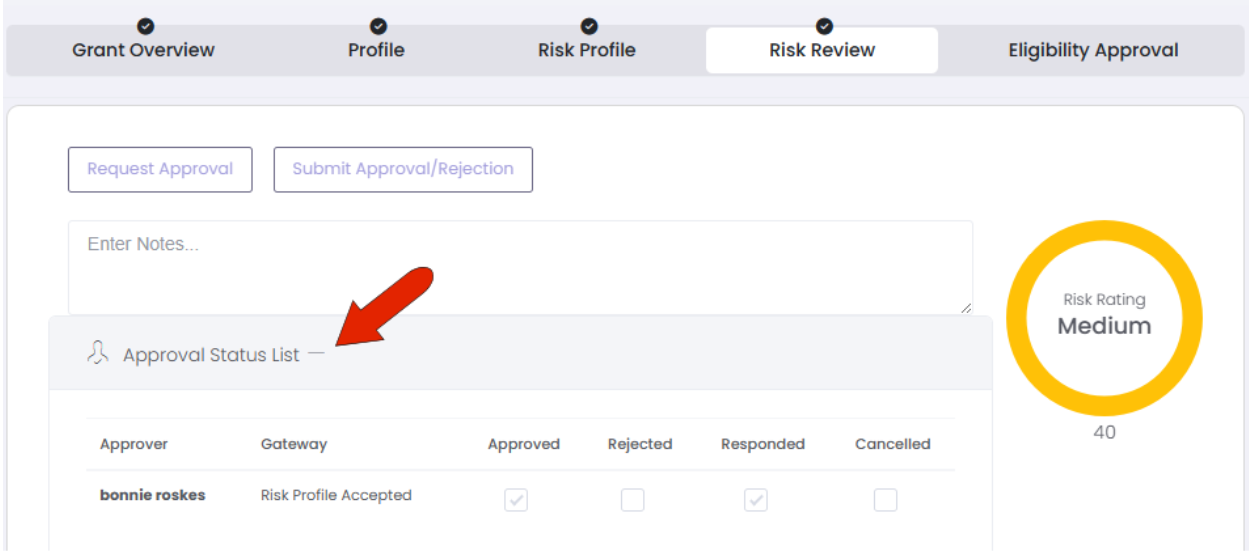Click checkmark icon above Risk Review step

click(824, 26)
